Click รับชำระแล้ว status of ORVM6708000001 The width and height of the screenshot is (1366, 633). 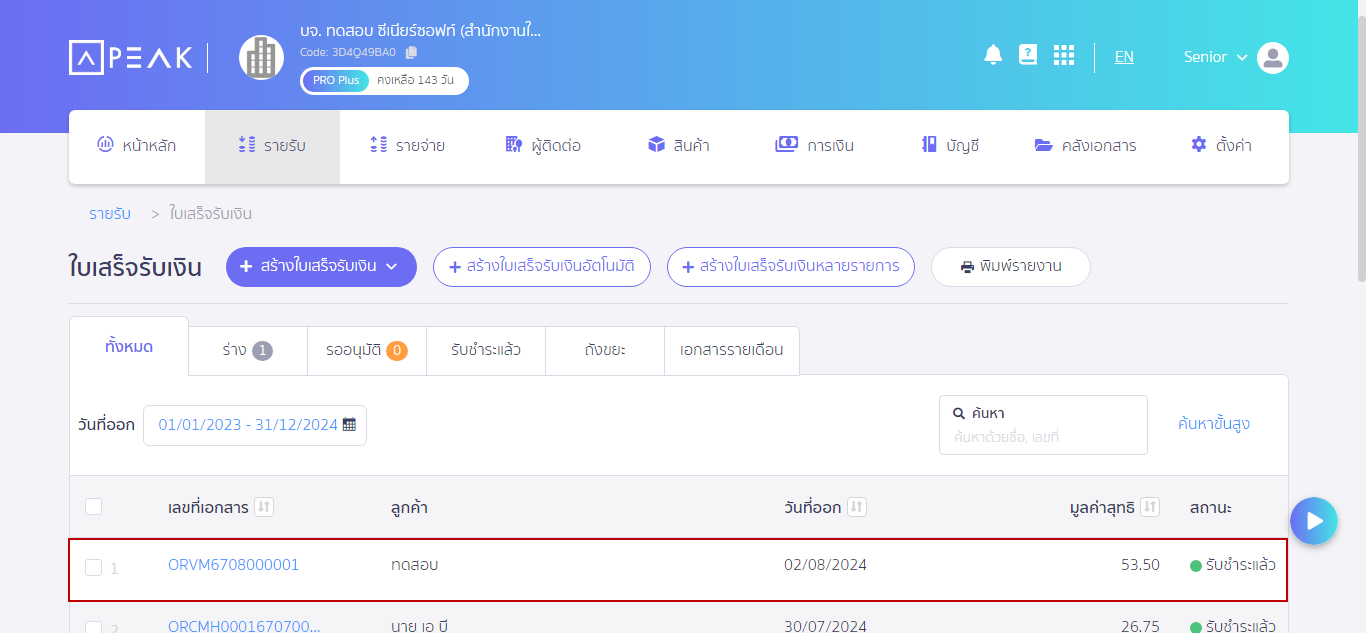(x=1232, y=565)
